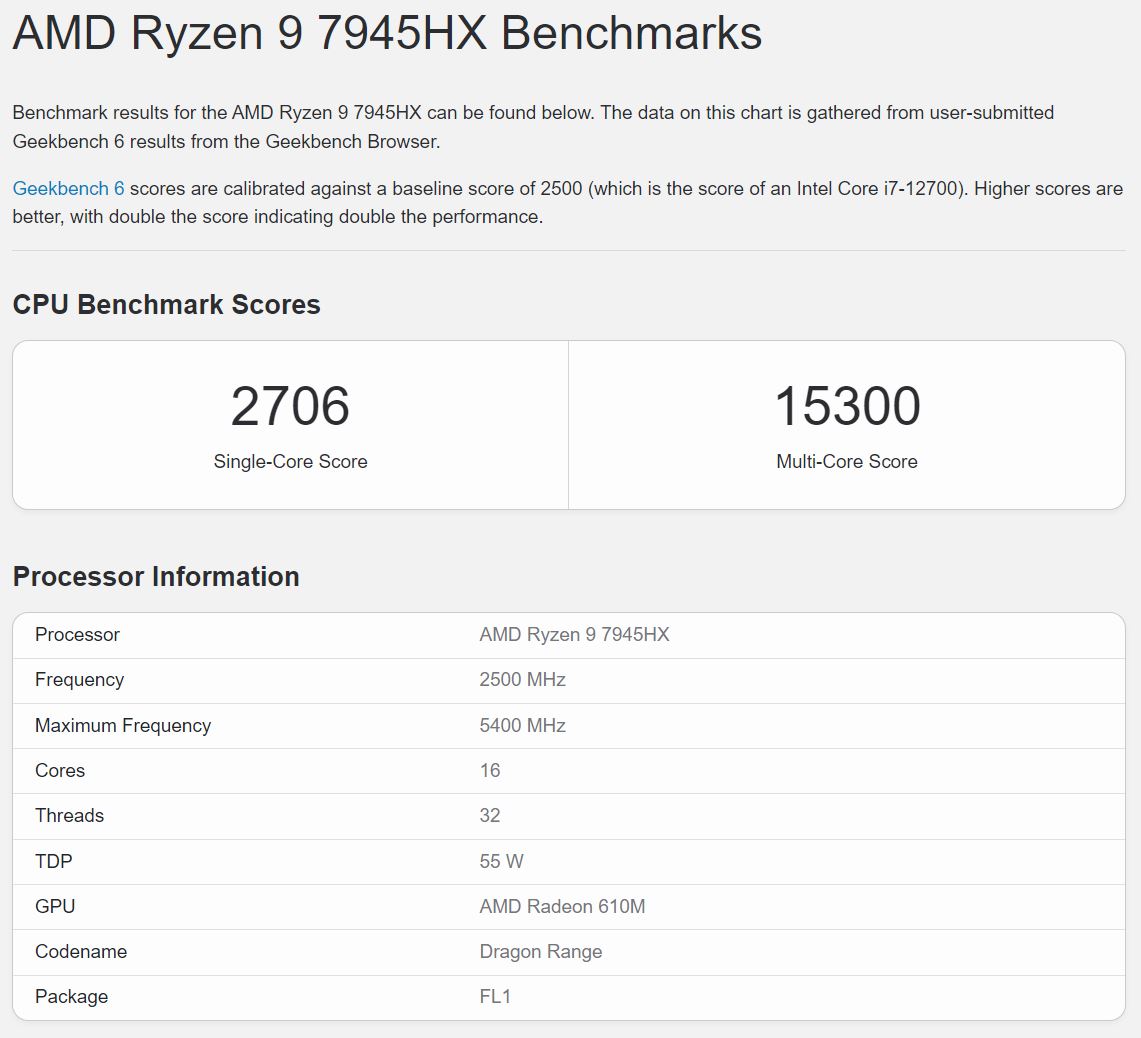Image resolution: width=1141 pixels, height=1038 pixels.
Task: Select the multi-core score value 15300
Action: coord(847,406)
